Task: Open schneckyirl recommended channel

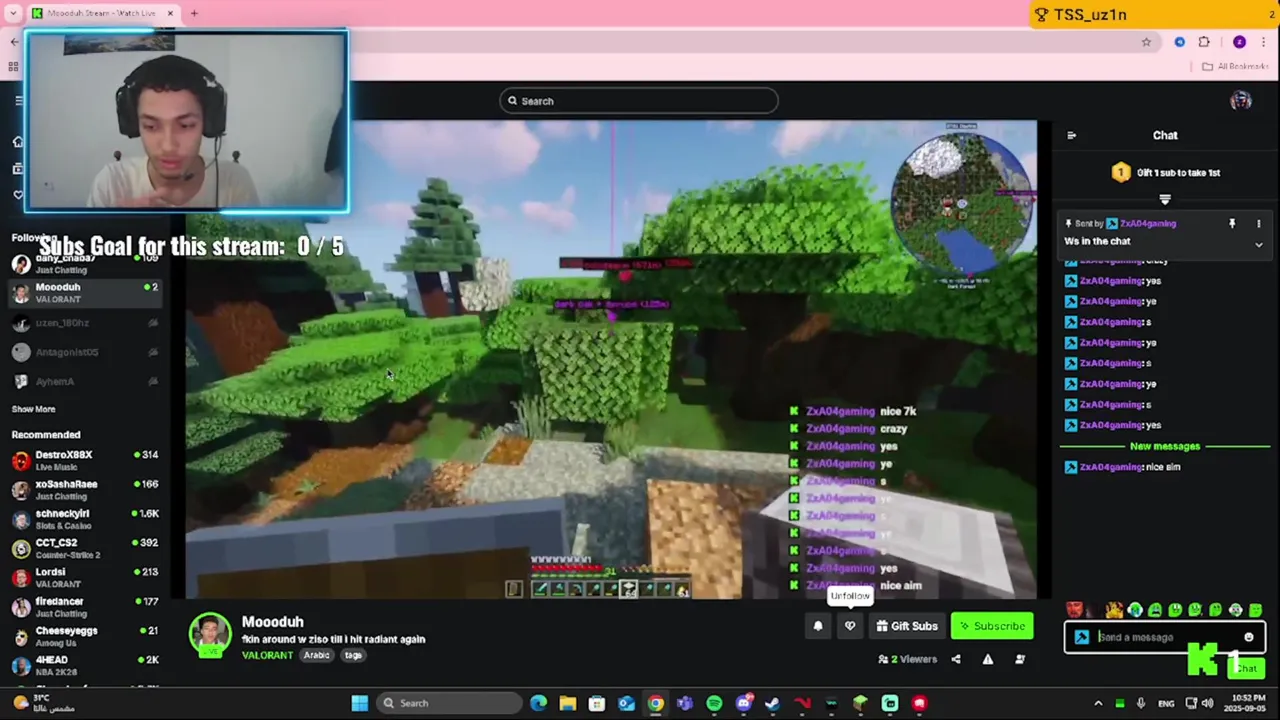Action: click(x=85, y=519)
